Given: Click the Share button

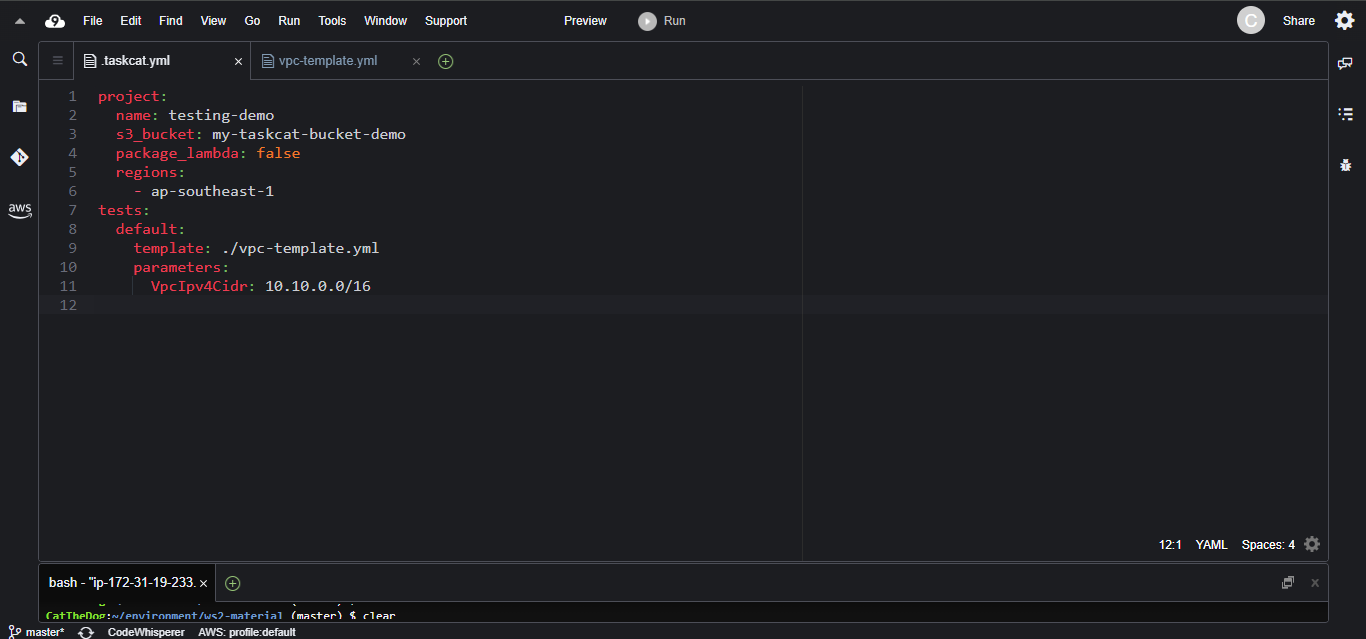Looking at the screenshot, I should (1298, 21).
